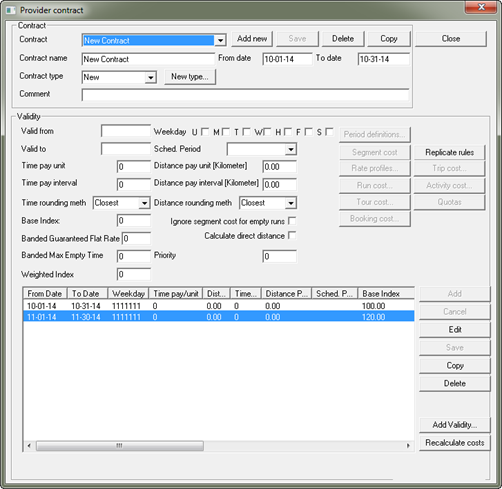
Task: Click the 100.00 base index cell
Action: coord(373,306)
